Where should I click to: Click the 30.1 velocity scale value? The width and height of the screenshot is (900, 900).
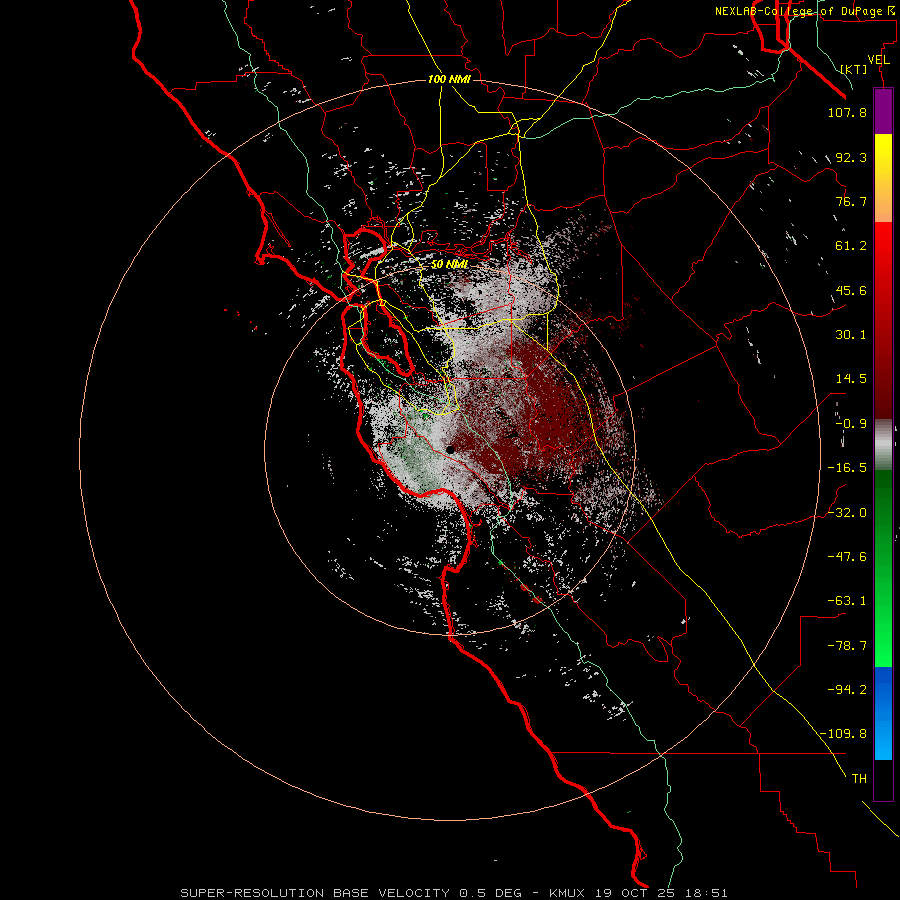pyautogui.click(x=851, y=335)
